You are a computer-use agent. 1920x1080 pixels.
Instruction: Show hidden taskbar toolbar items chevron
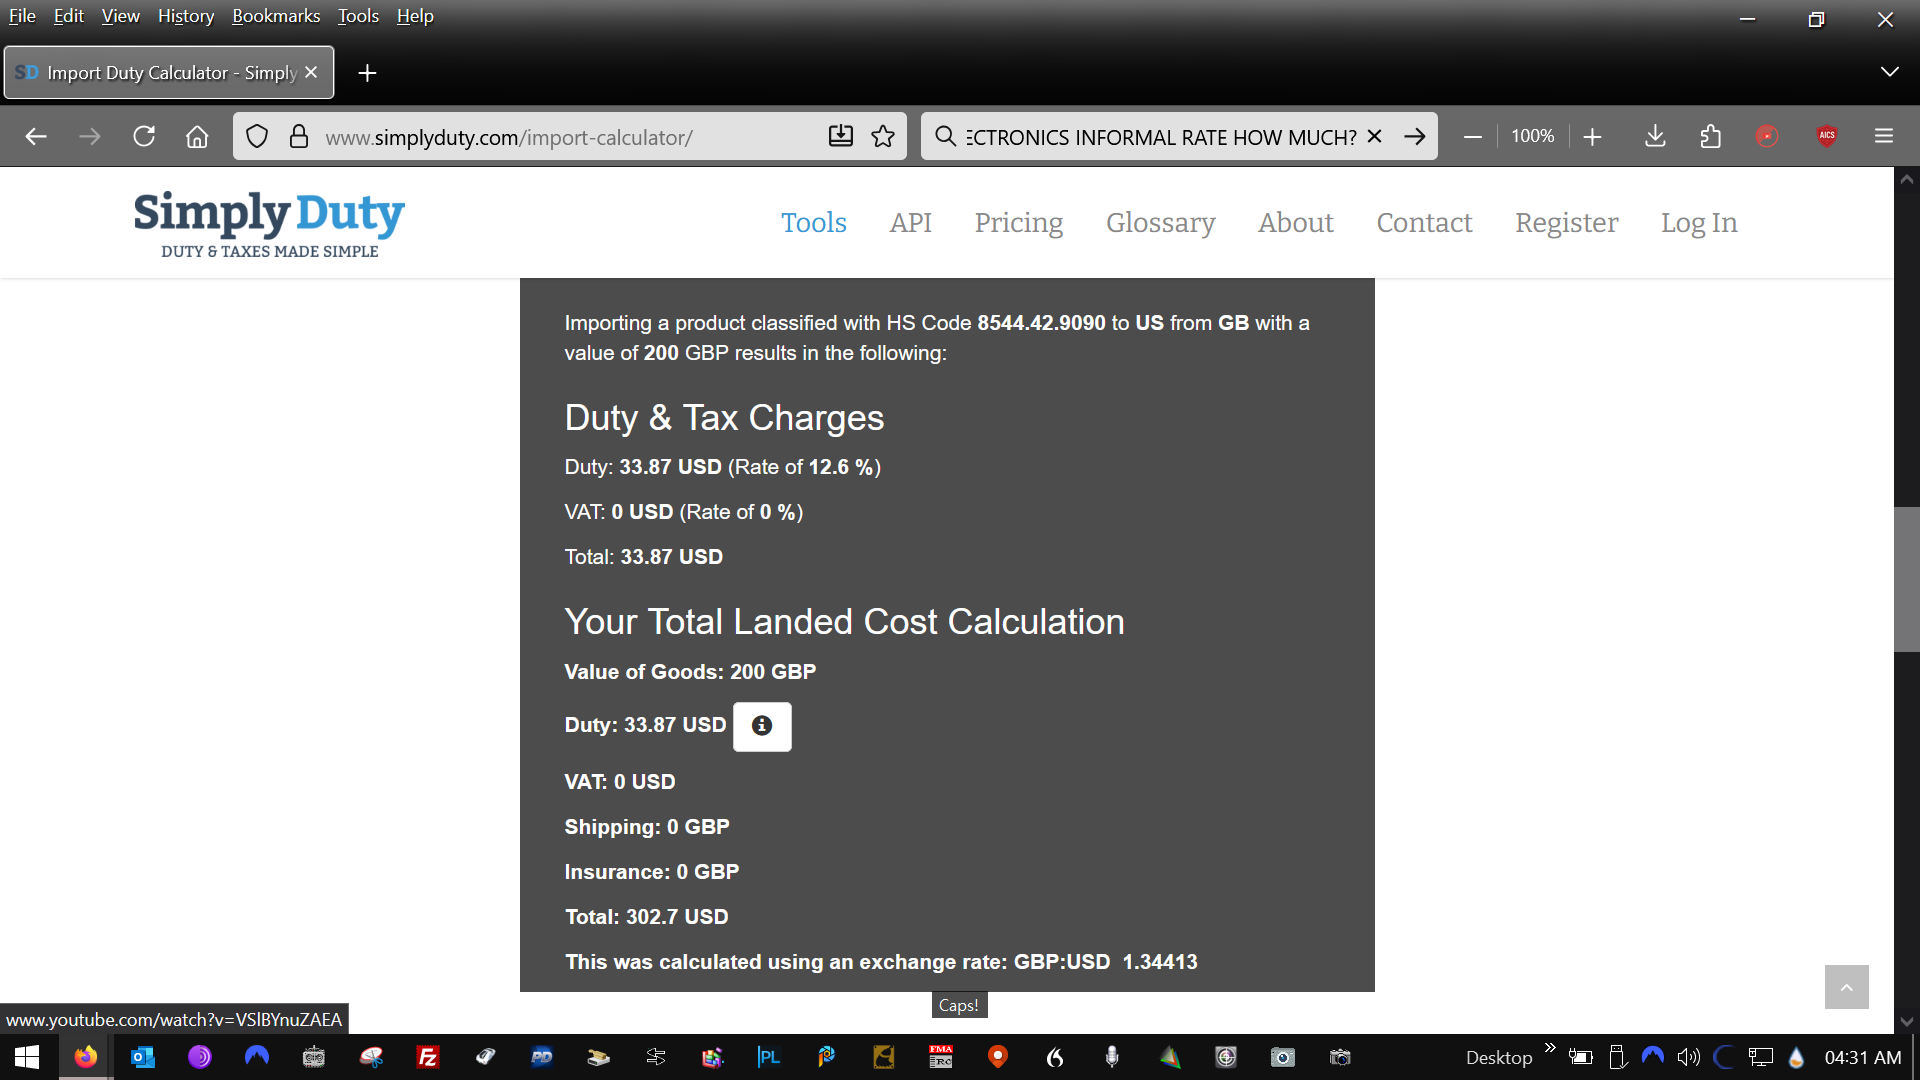pos(1550,1048)
